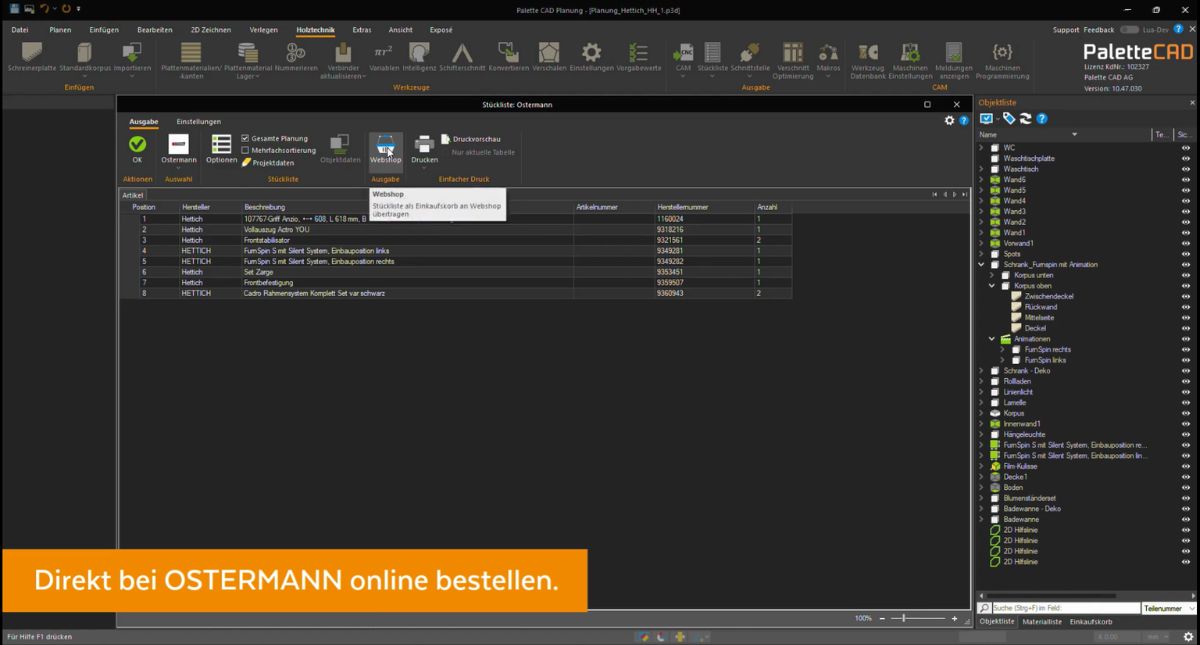
Task: Click the Druckvorschau button
Action: pos(472,140)
